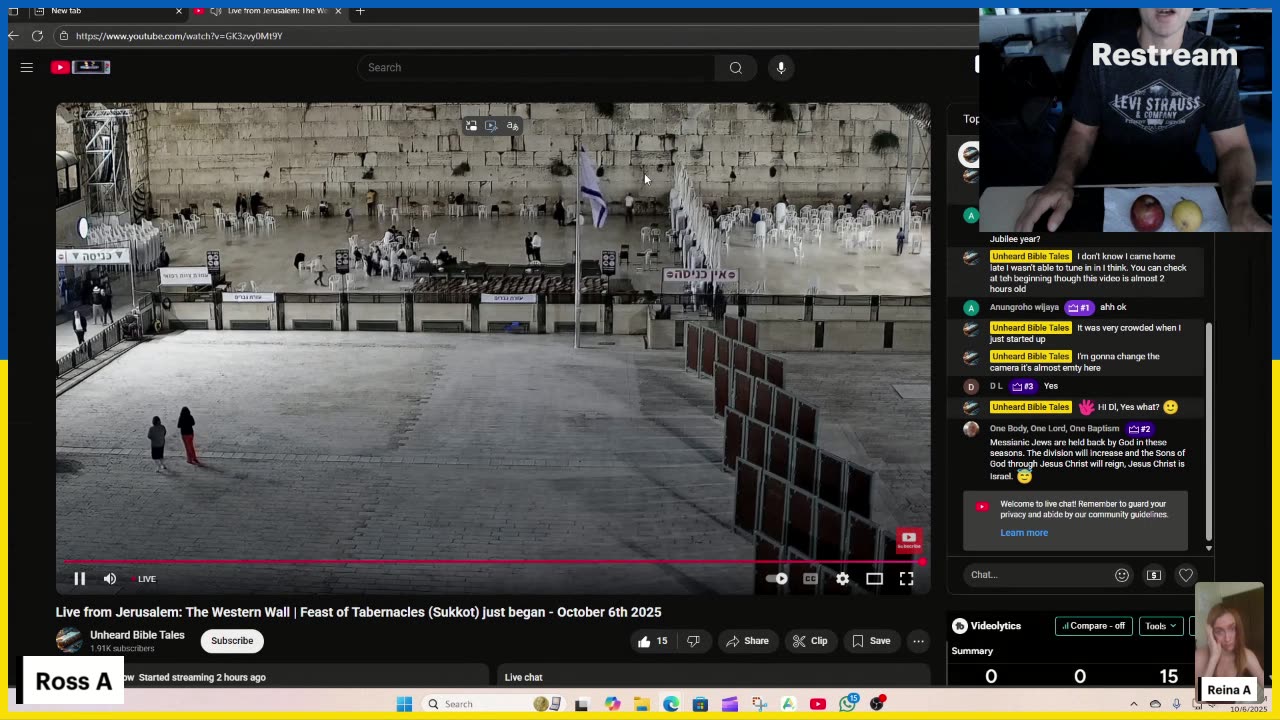This screenshot has height=720, width=1280.
Task: Focus the Chat message input
Action: 1037,575
